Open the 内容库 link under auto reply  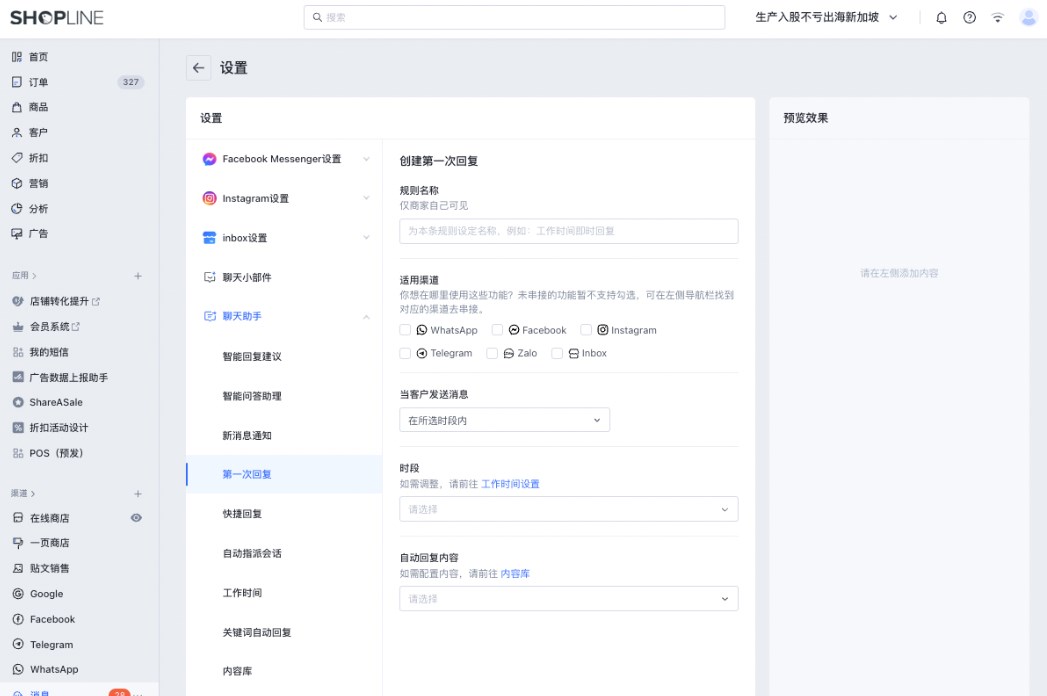(x=515, y=574)
